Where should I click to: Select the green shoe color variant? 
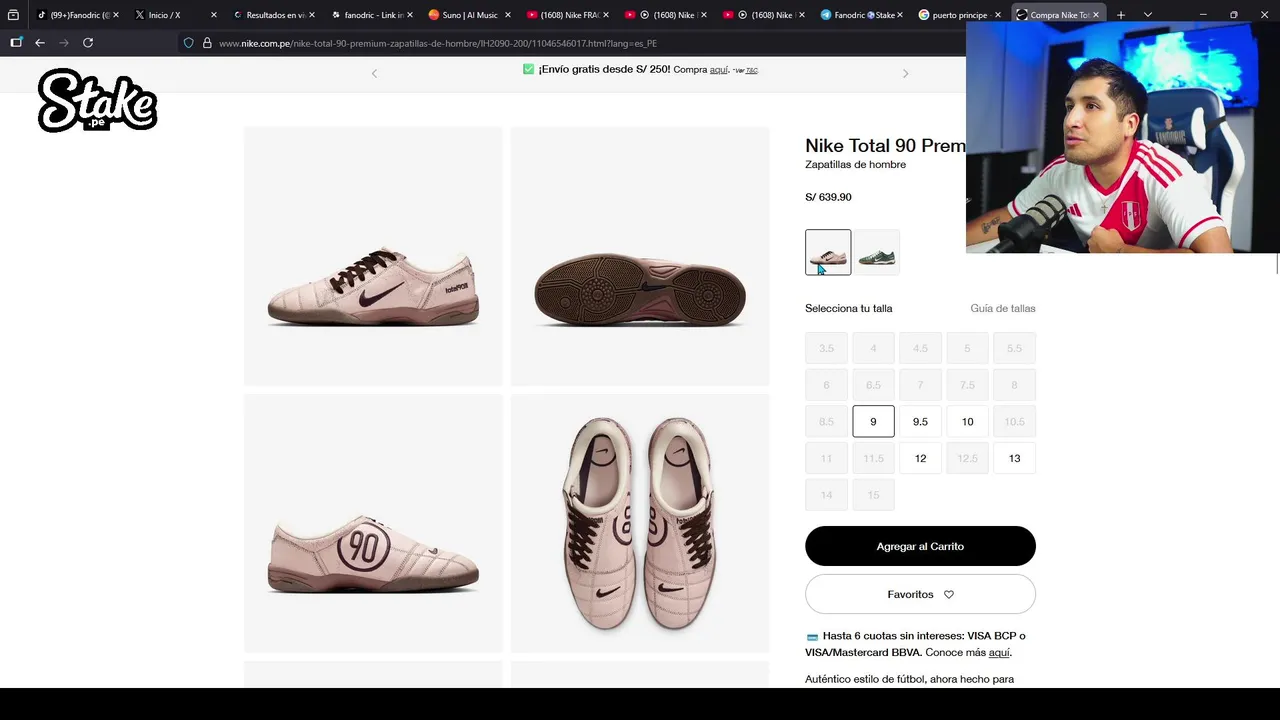[x=877, y=252]
